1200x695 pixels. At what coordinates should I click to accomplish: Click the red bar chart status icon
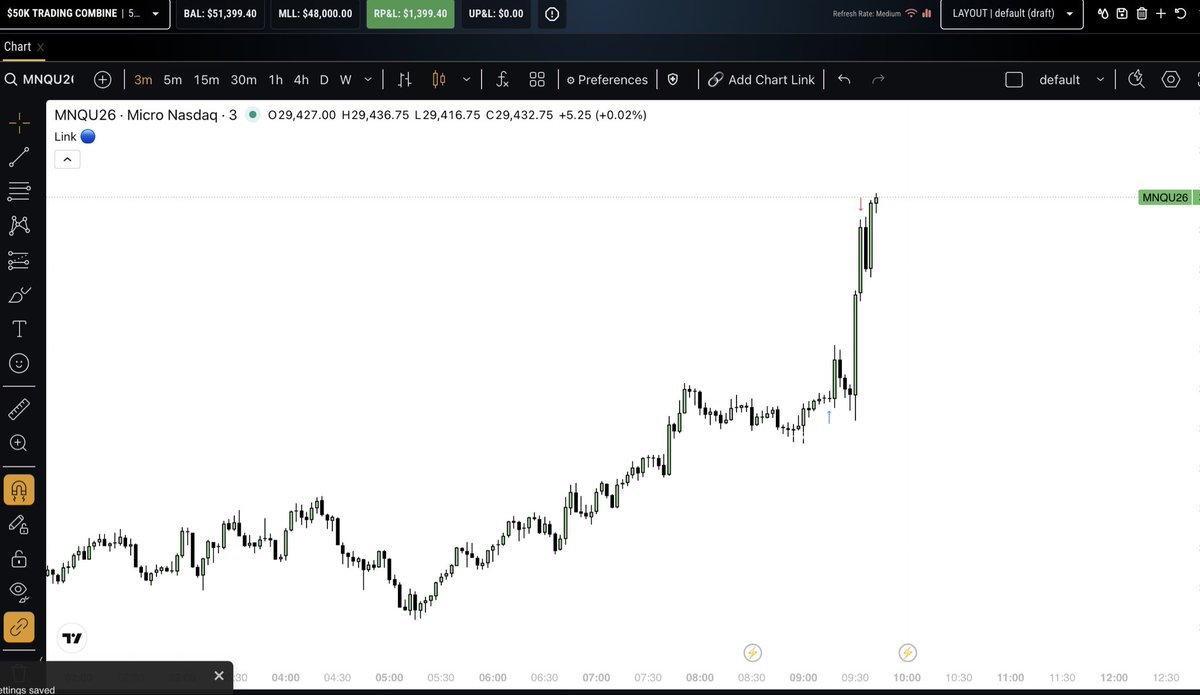click(x=927, y=14)
